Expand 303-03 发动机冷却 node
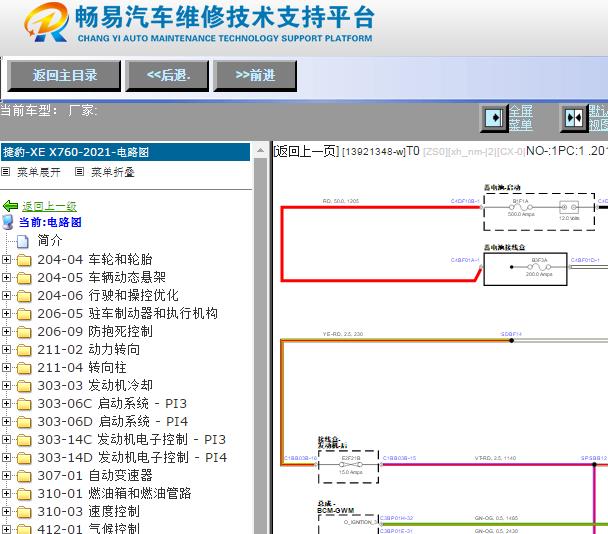 point(6,385)
